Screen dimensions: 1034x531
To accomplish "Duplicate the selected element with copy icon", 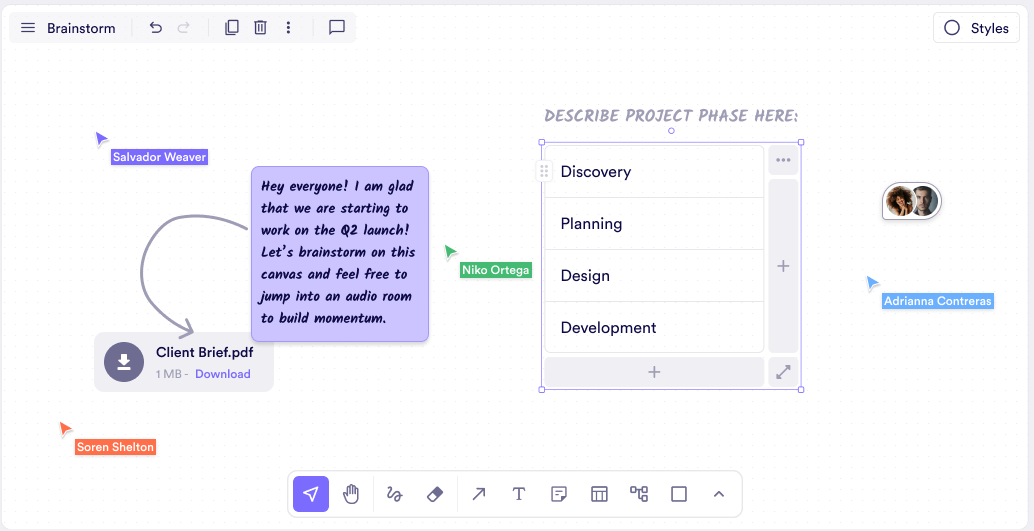I will pos(231,28).
